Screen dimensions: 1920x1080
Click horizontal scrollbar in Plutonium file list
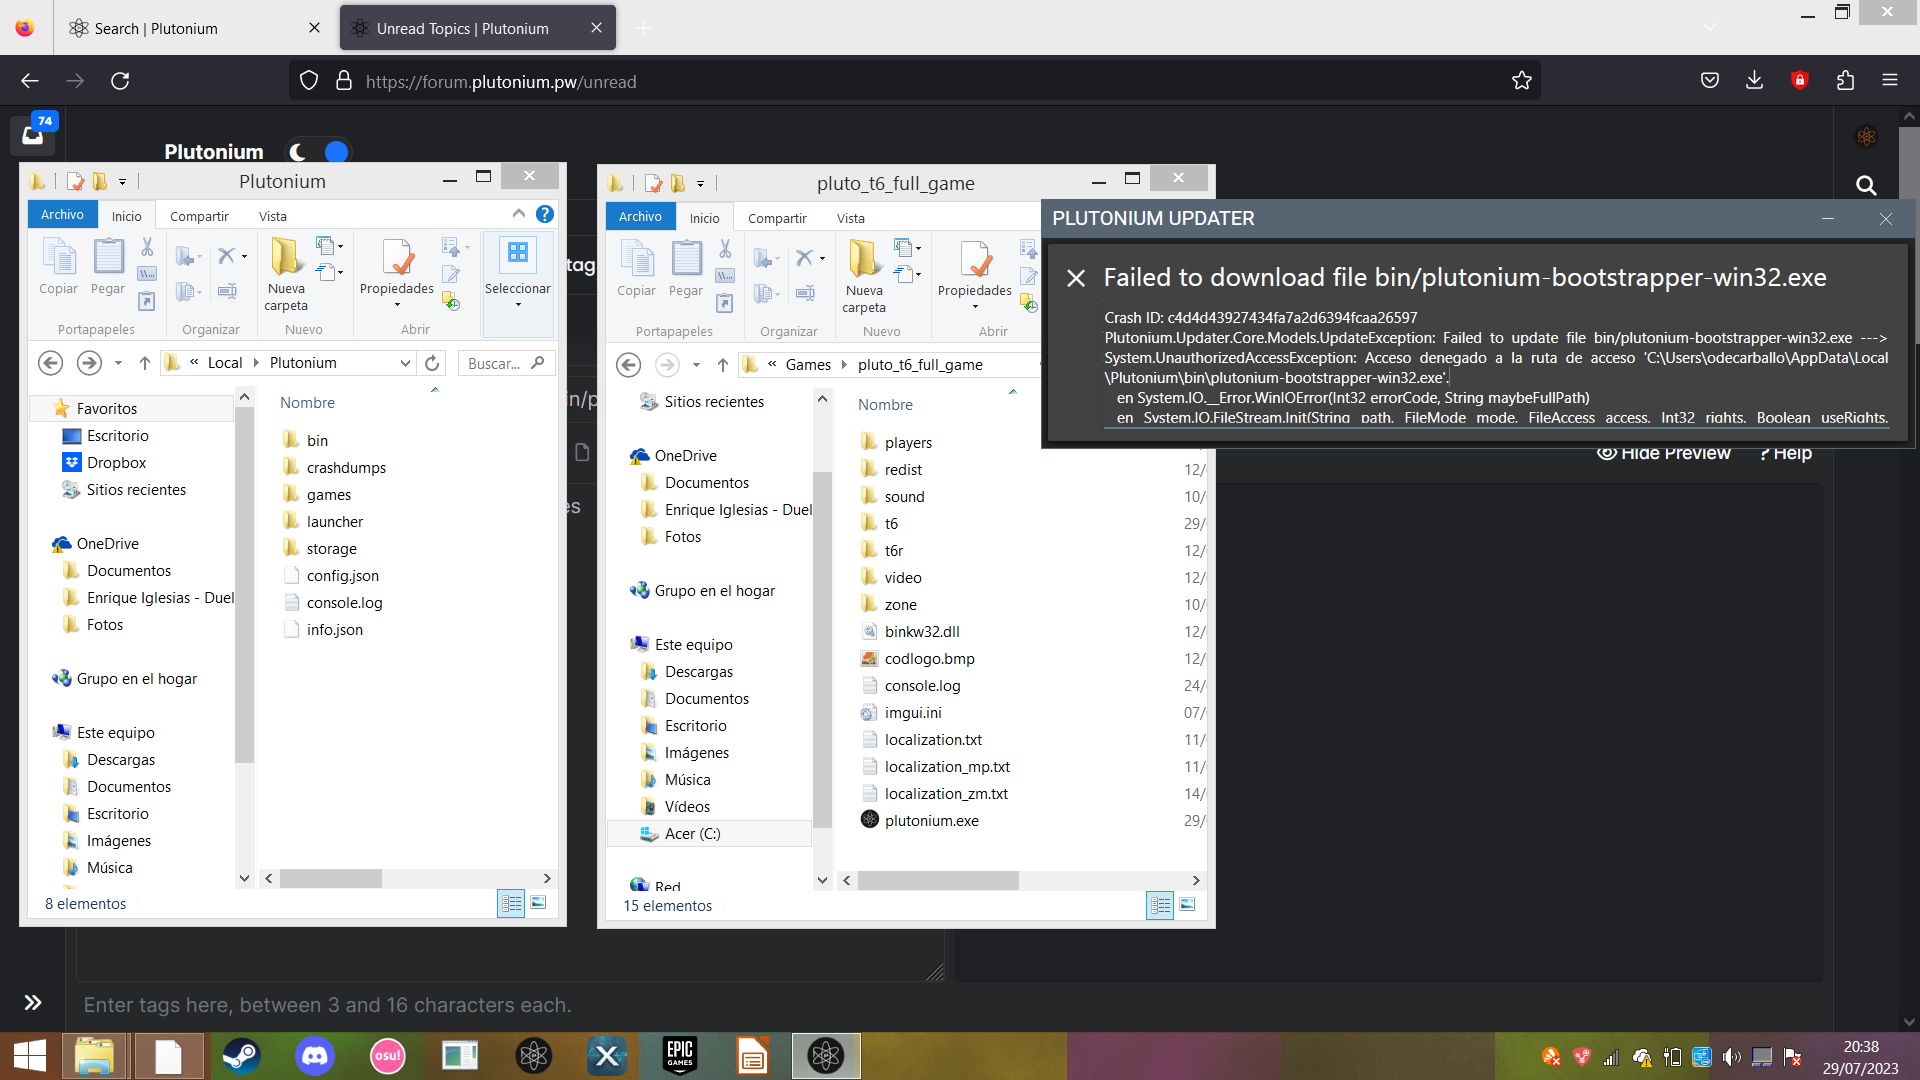[330, 878]
